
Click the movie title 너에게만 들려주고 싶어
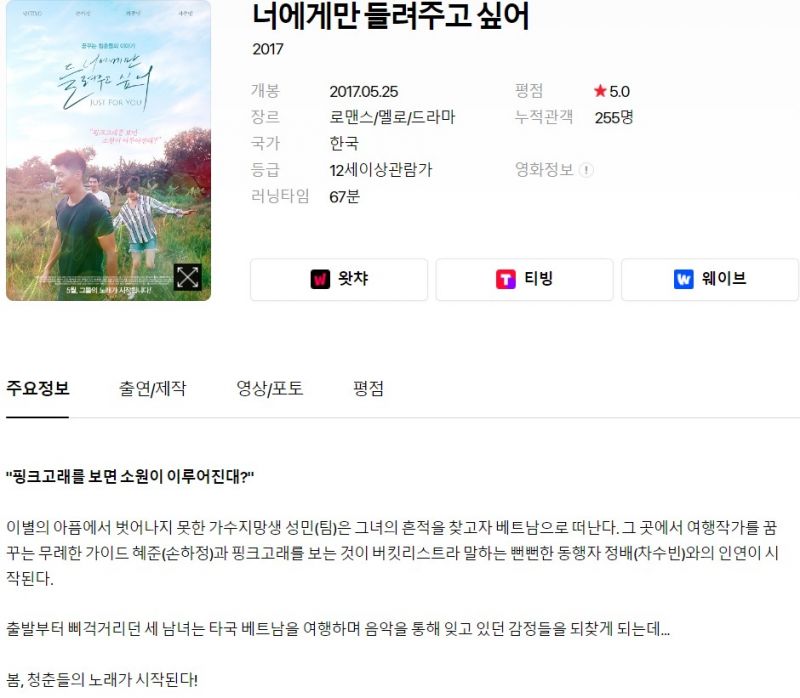point(390,15)
